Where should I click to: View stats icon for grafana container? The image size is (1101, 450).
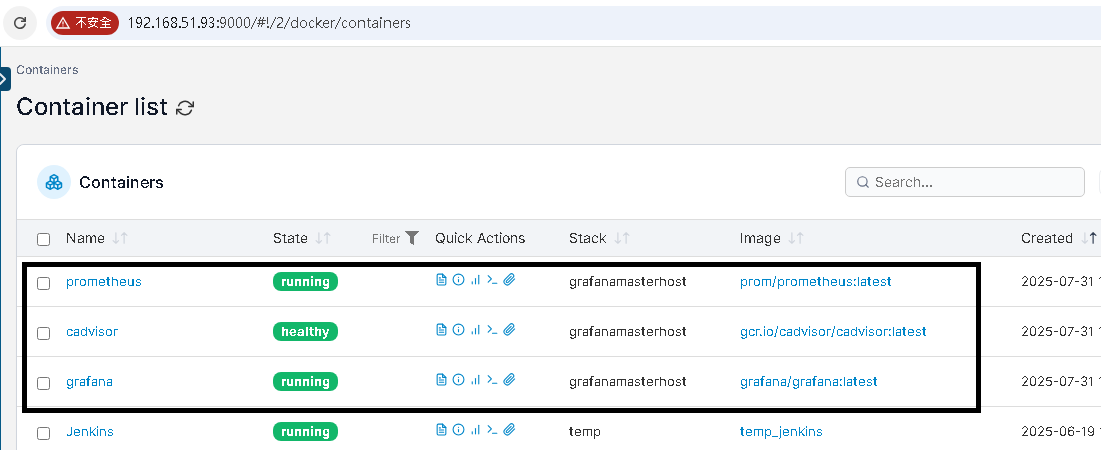pos(475,380)
